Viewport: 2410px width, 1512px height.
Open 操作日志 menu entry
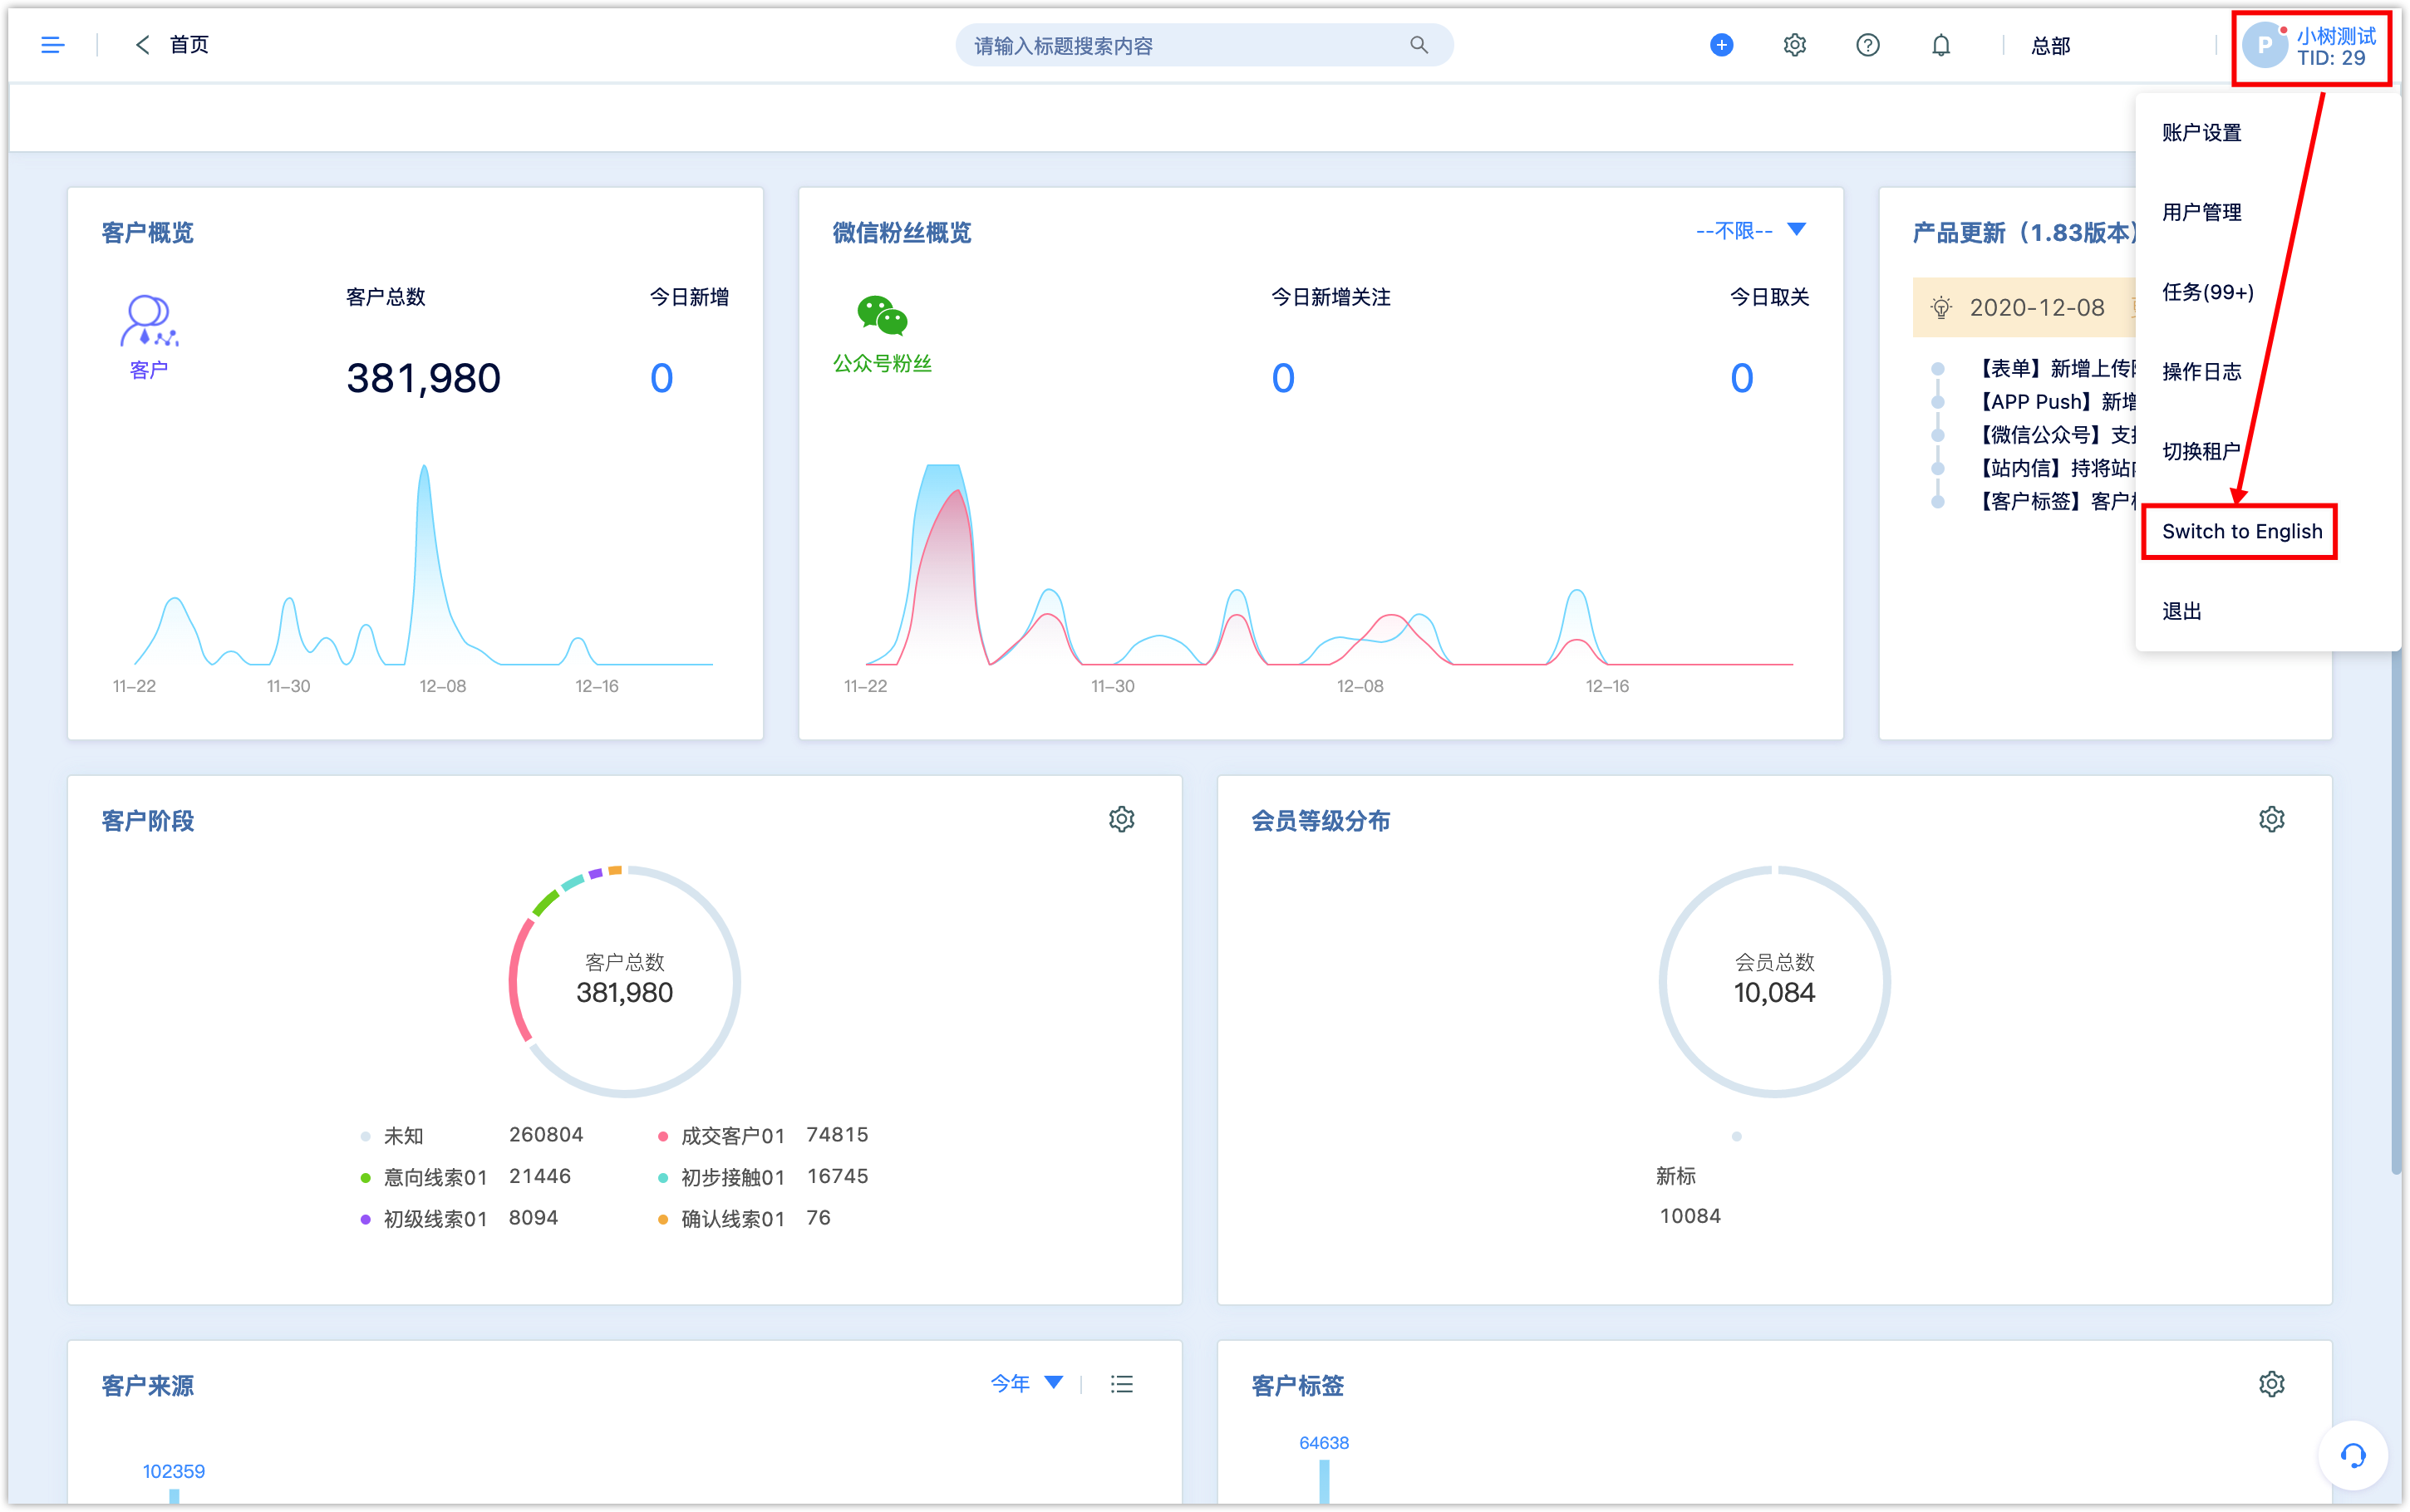(x=2201, y=372)
